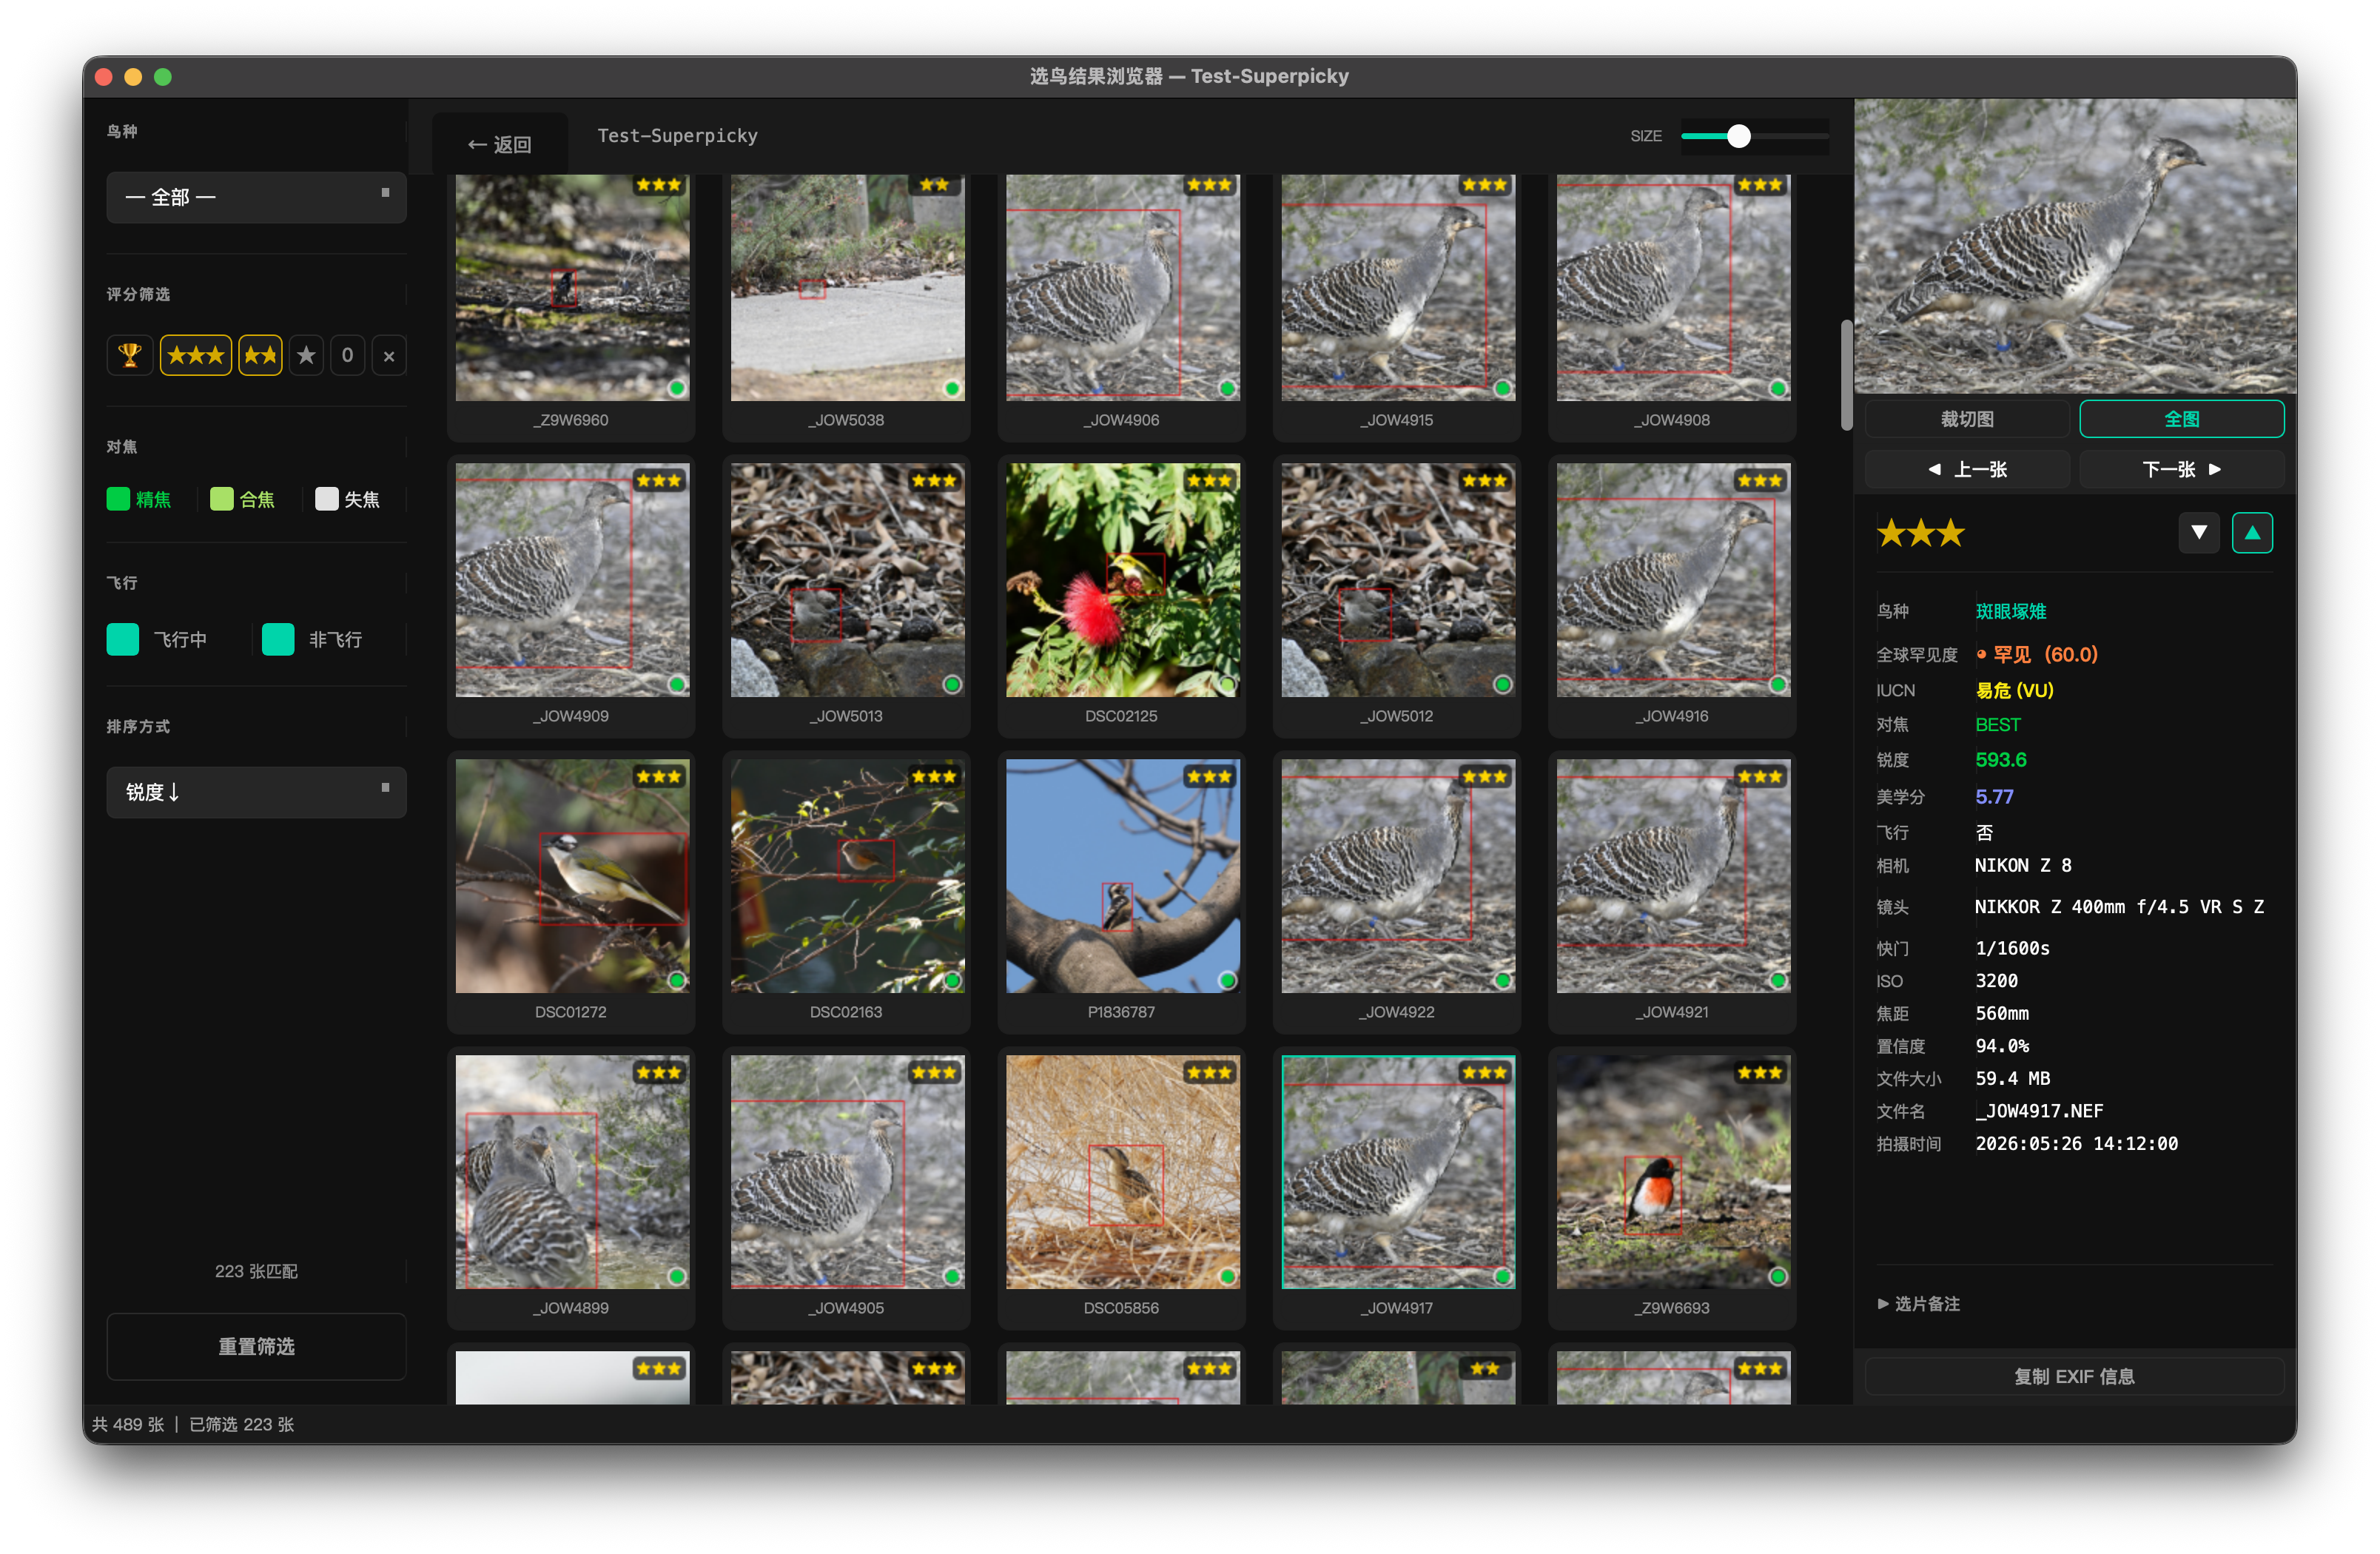The image size is (2380, 1554).
Task: Lower the rating with down arrow
Action: (2199, 533)
